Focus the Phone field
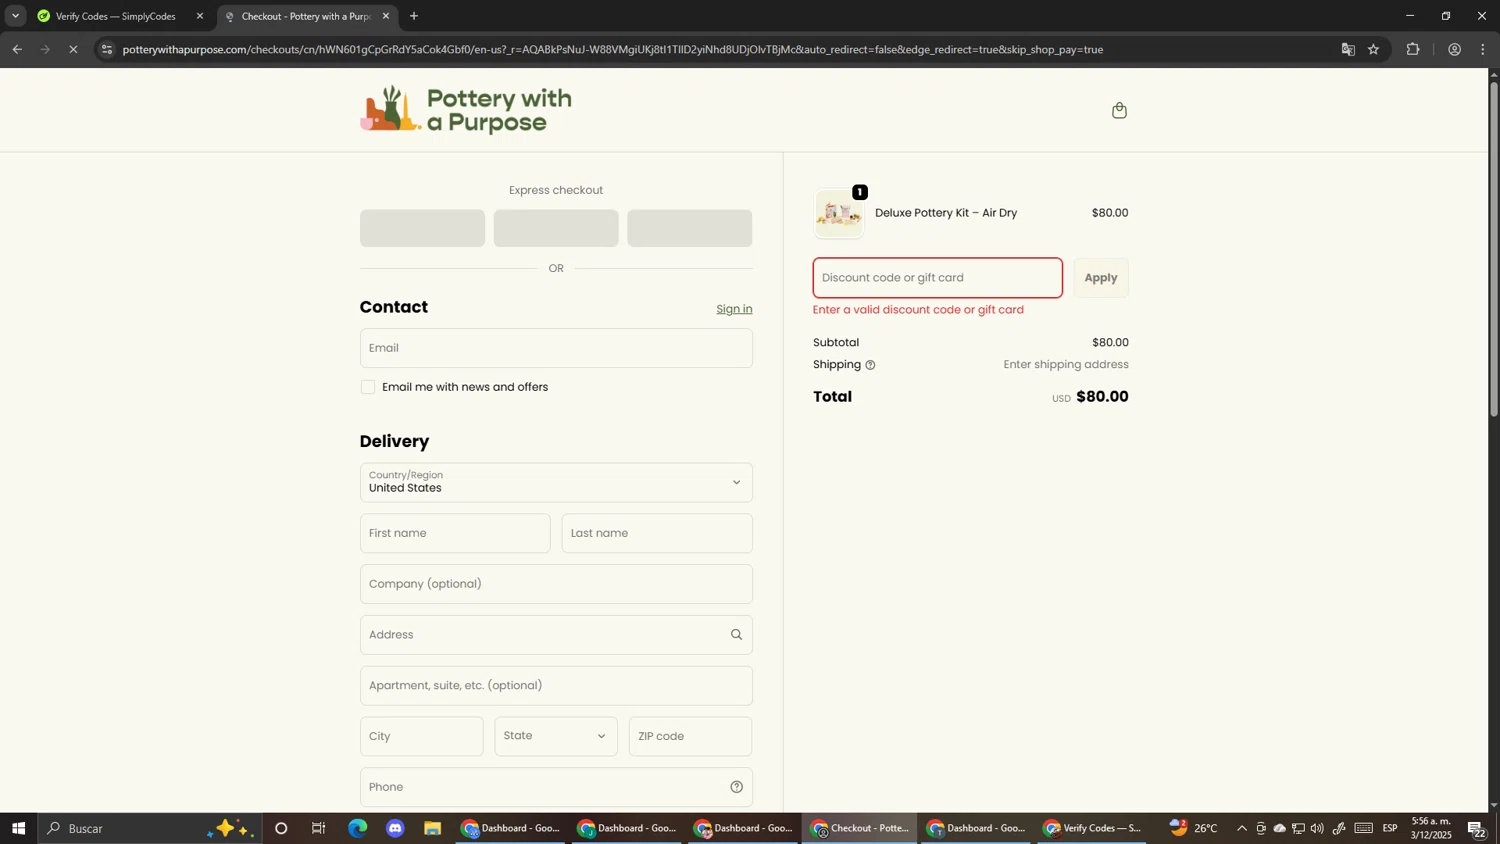This screenshot has height=844, width=1500. [x=556, y=787]
